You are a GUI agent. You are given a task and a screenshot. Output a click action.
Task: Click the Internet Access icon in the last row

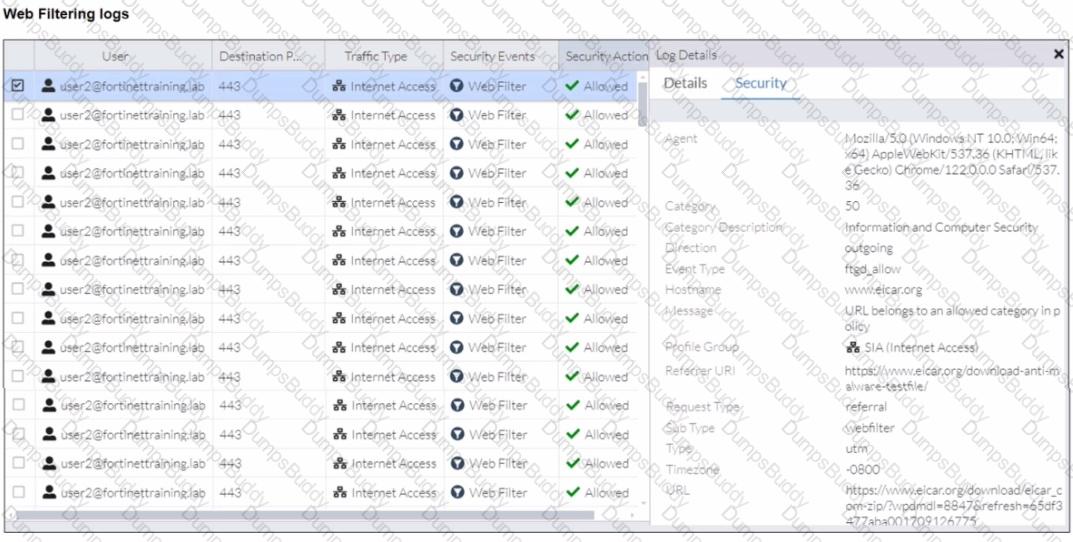(x=339, y=492)
